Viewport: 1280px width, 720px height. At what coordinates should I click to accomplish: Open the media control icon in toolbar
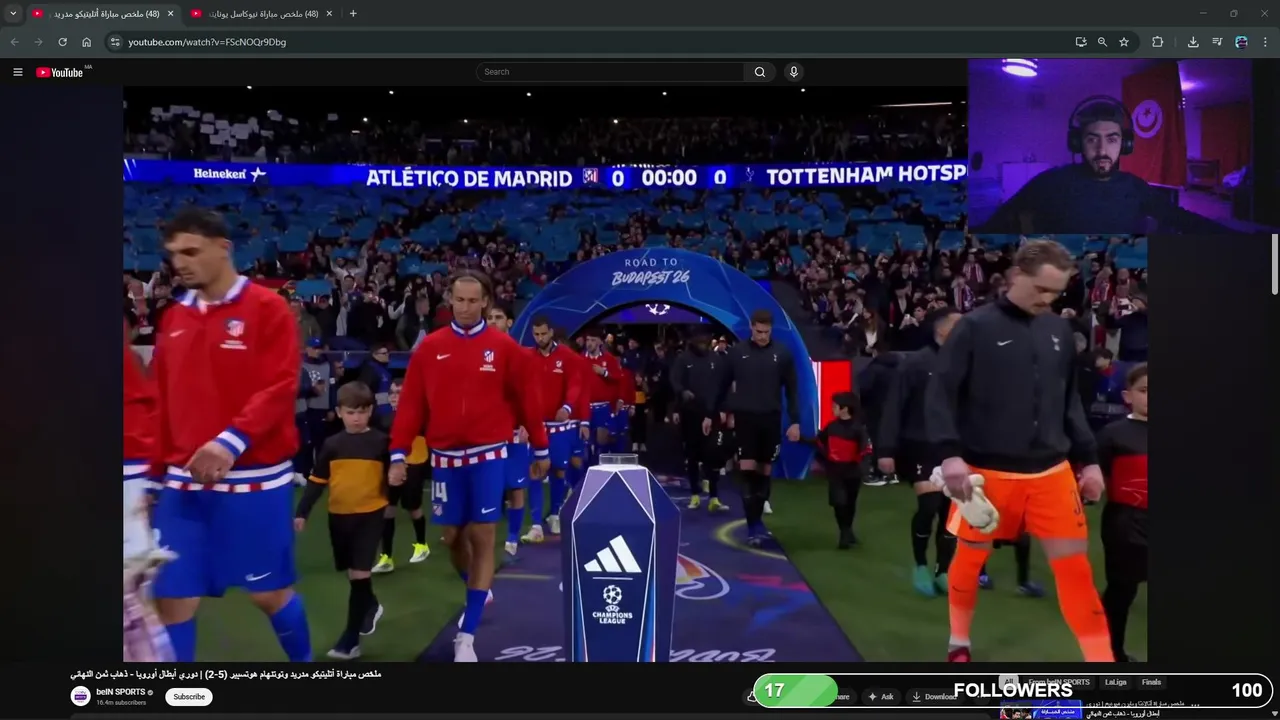1217,42
